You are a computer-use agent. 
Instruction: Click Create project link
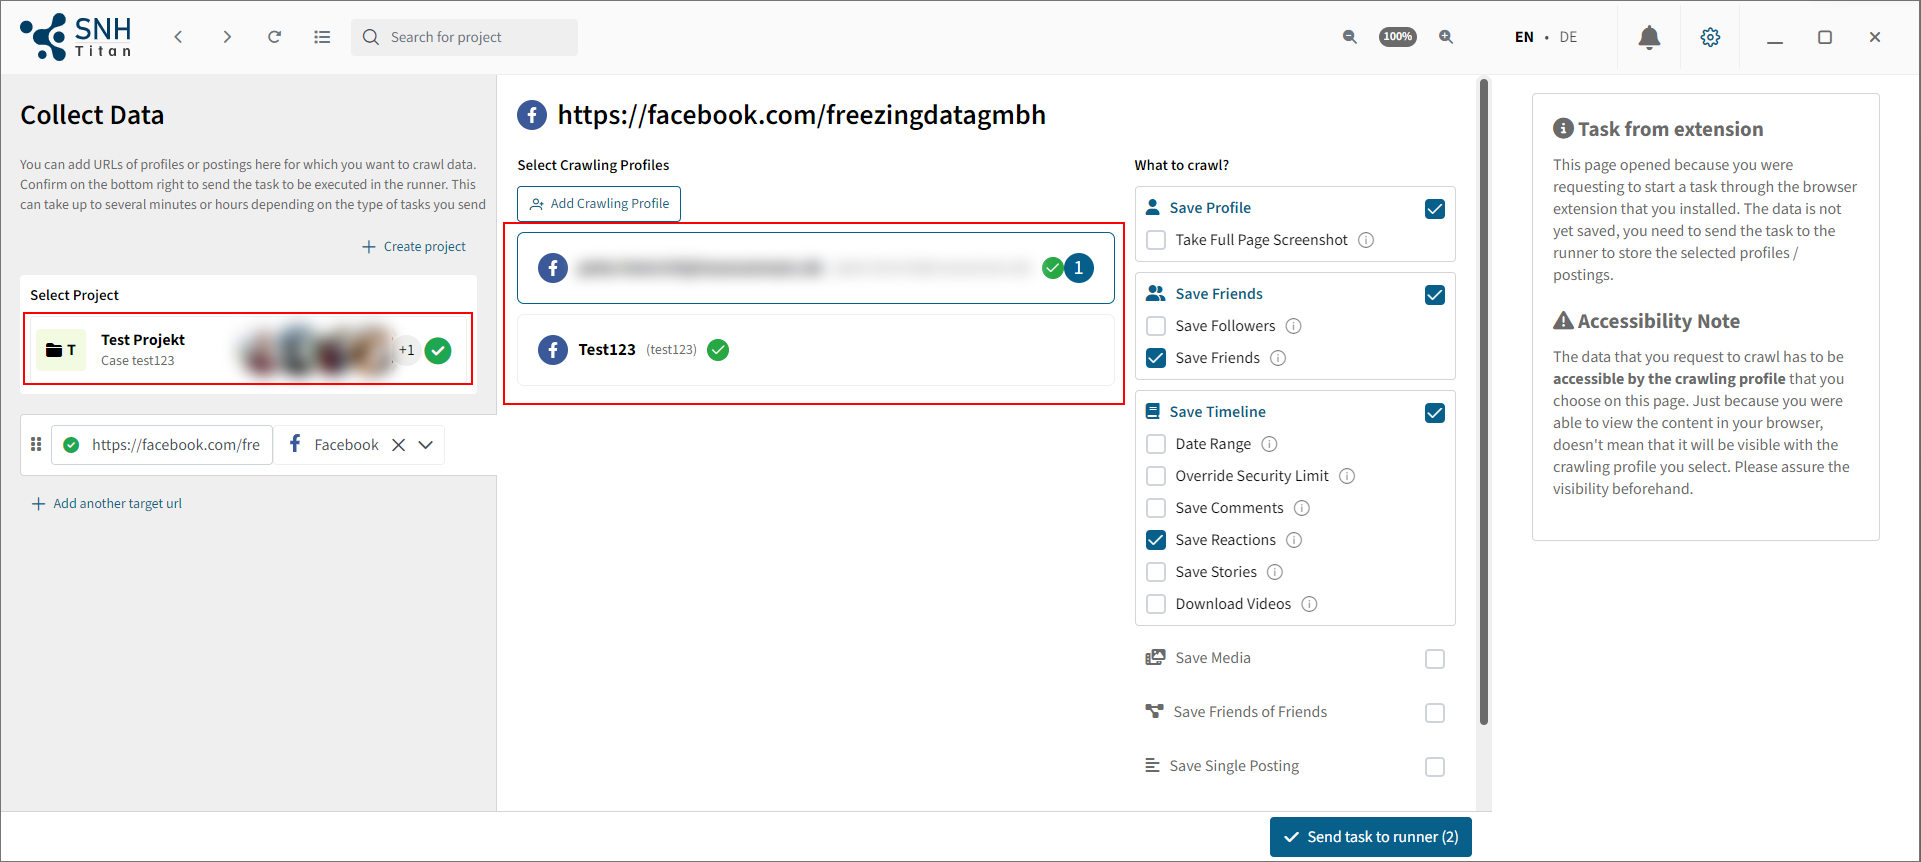pyautogui.click(x=414, y=246)
